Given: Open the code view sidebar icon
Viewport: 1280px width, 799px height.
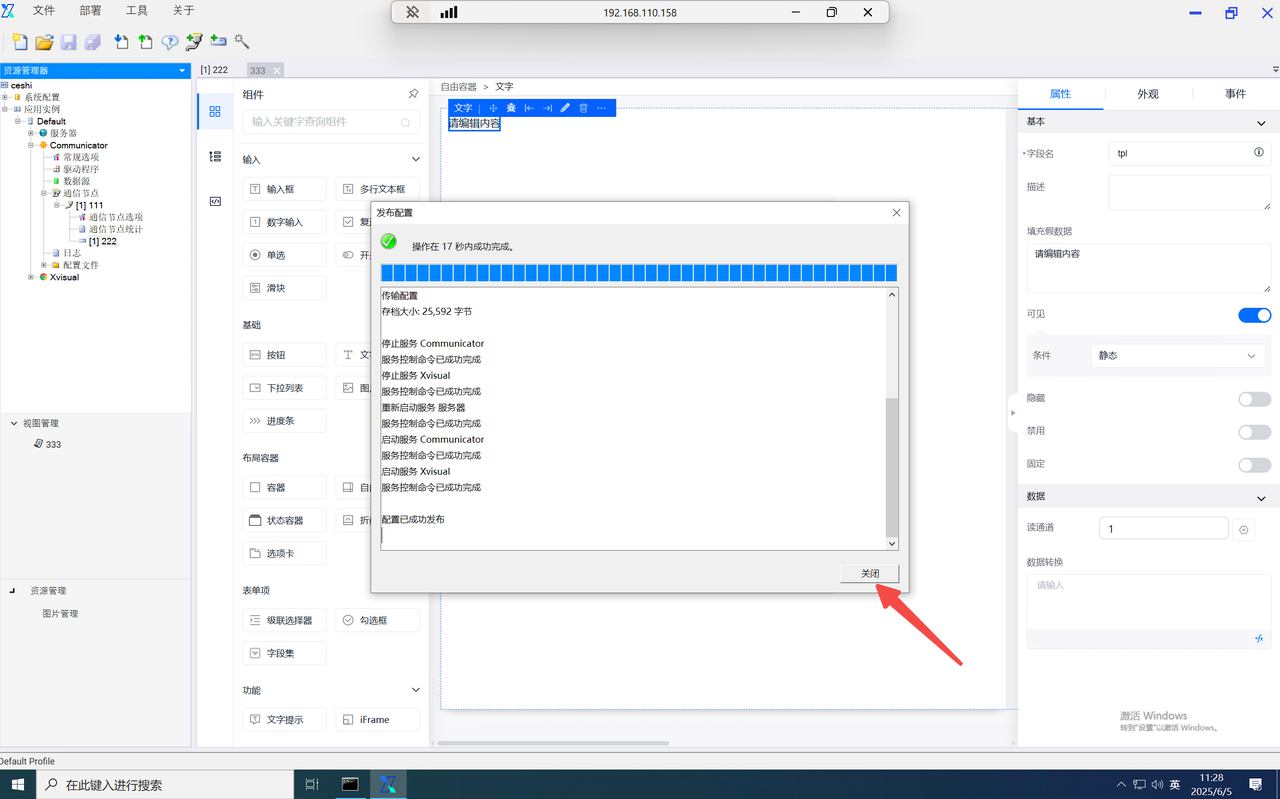Looking at the screenshot, I should (215, 201).
